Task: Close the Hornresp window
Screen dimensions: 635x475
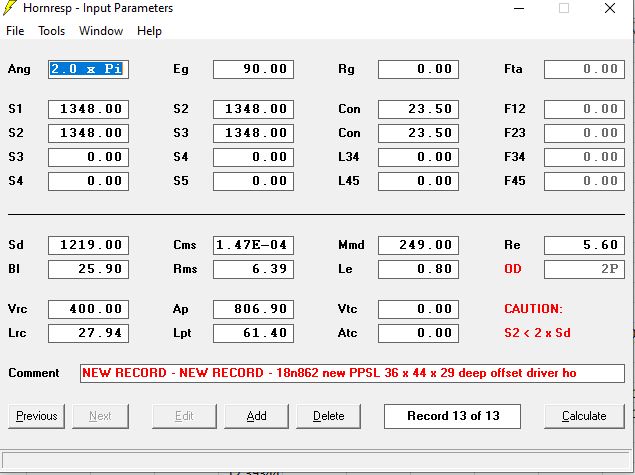Action: [610, 8]
